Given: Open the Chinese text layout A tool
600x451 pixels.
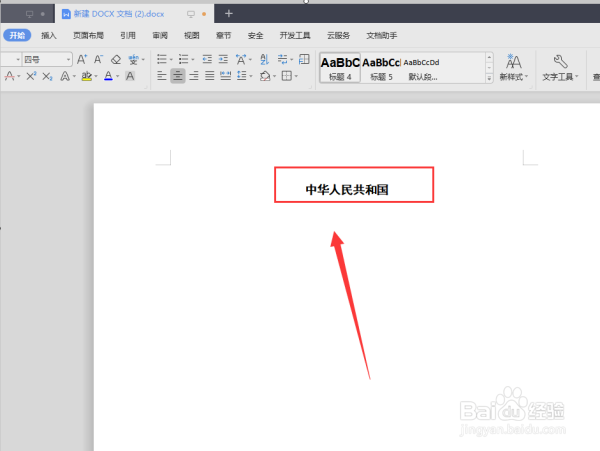Looking at the screenshot, I should [241, 59].
